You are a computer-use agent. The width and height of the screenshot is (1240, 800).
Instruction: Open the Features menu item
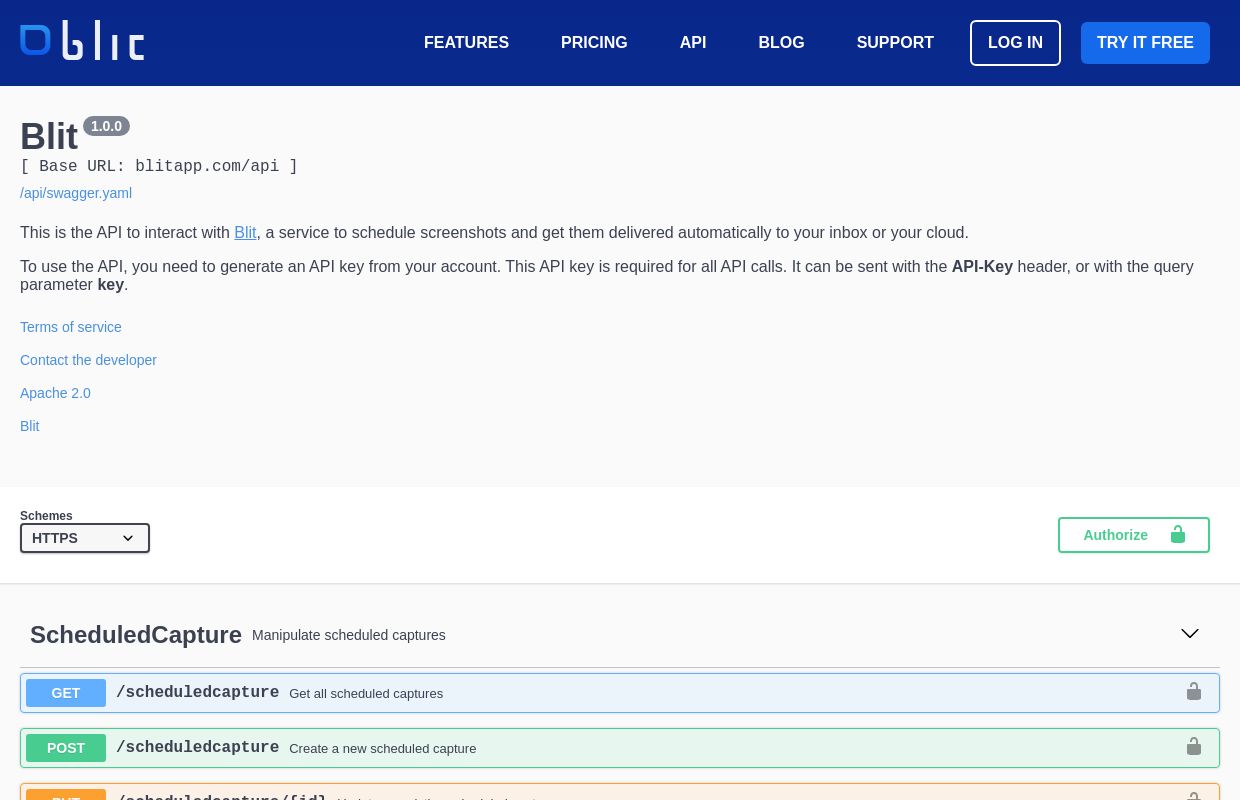[x=466, y=43]
